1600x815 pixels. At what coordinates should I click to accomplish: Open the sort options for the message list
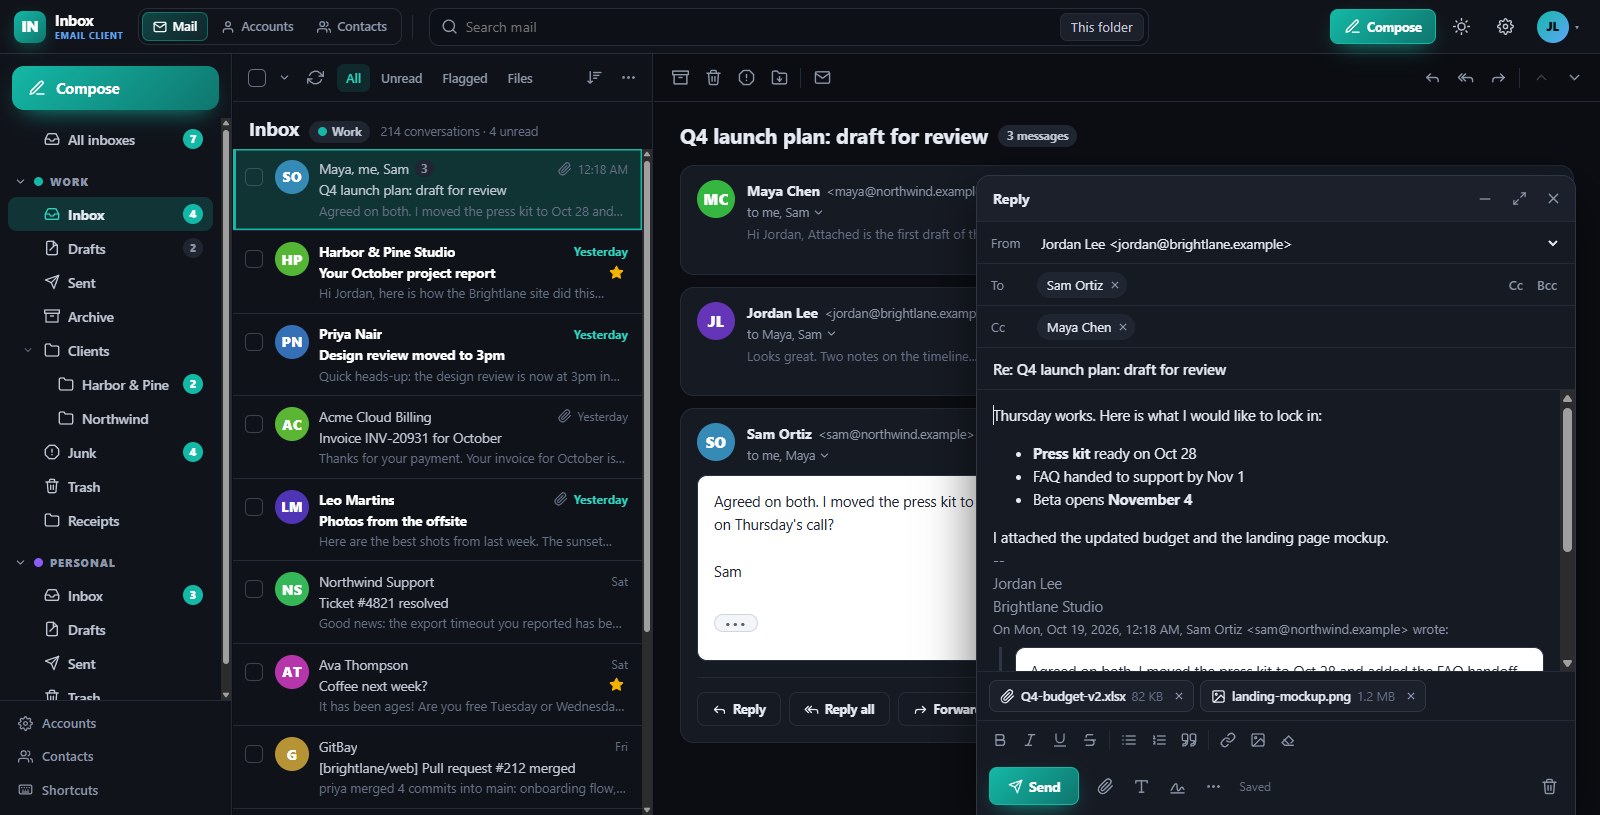coord(594,78)
